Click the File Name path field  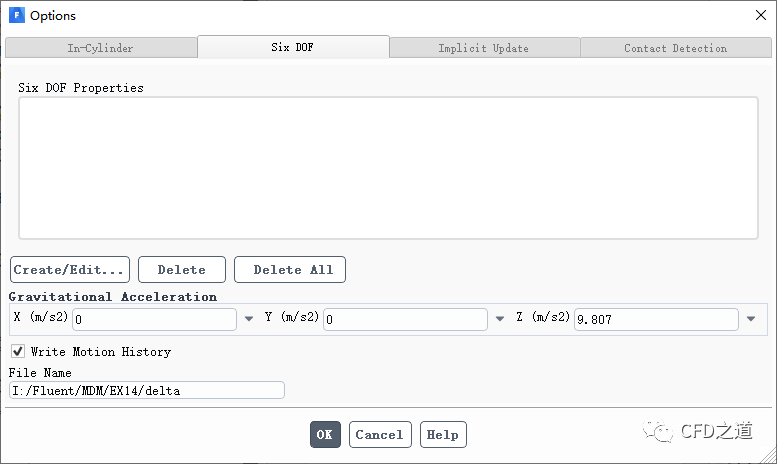tap(146, 390)
